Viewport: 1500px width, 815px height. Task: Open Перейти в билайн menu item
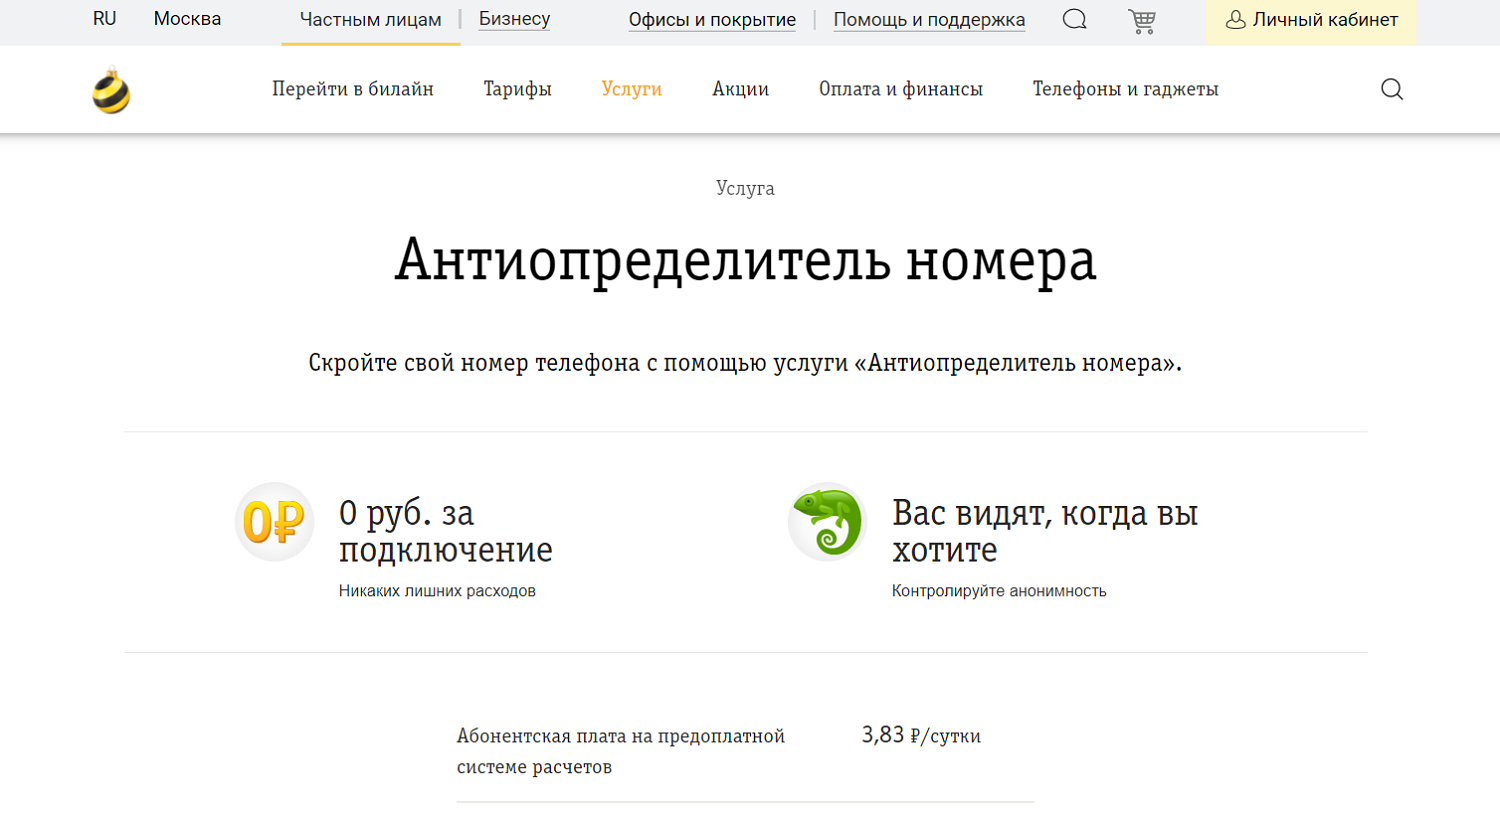point(353,89)
